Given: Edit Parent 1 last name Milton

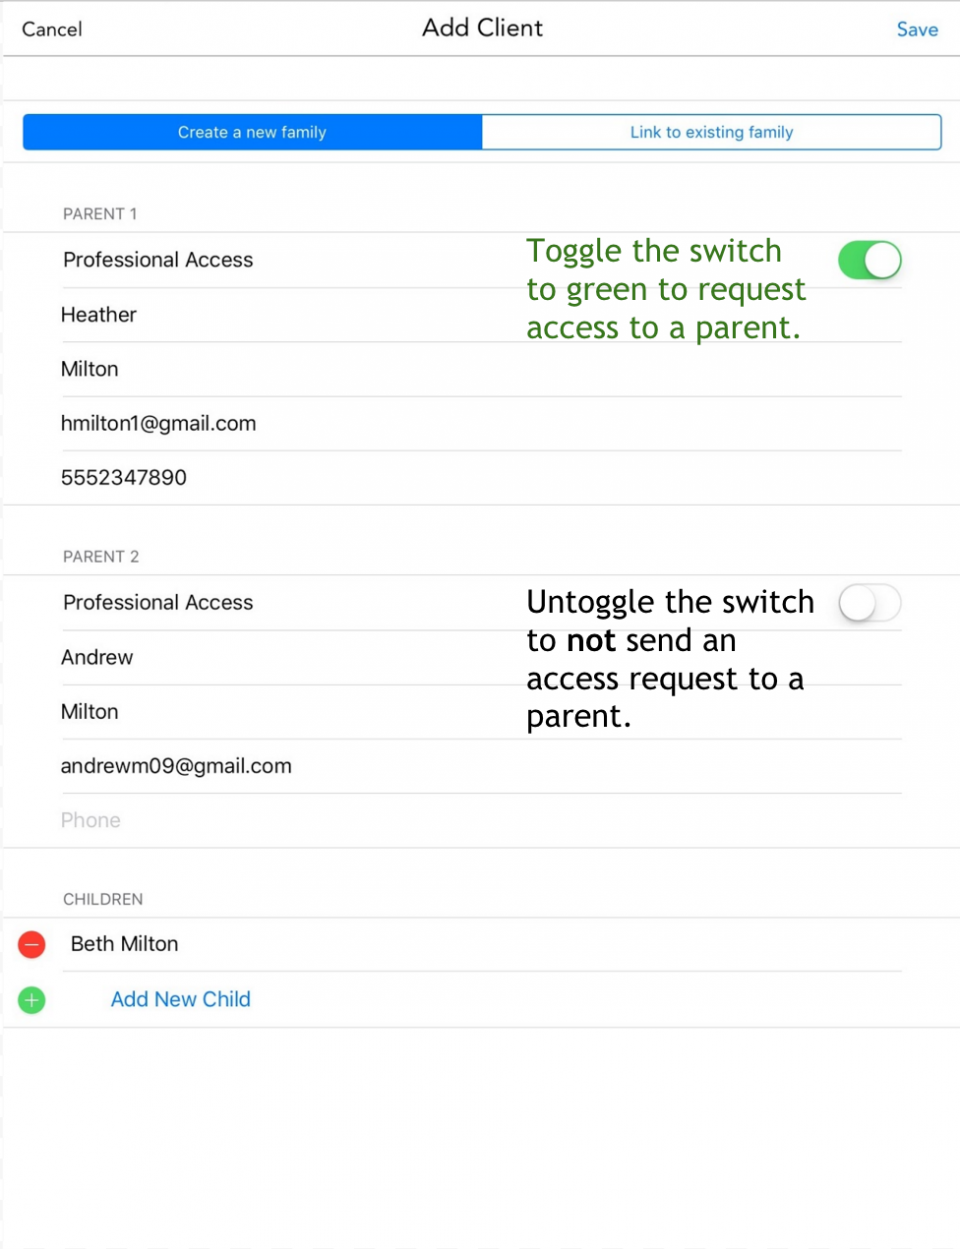Looking at the screenshot, I should click(x=481, y=369).
